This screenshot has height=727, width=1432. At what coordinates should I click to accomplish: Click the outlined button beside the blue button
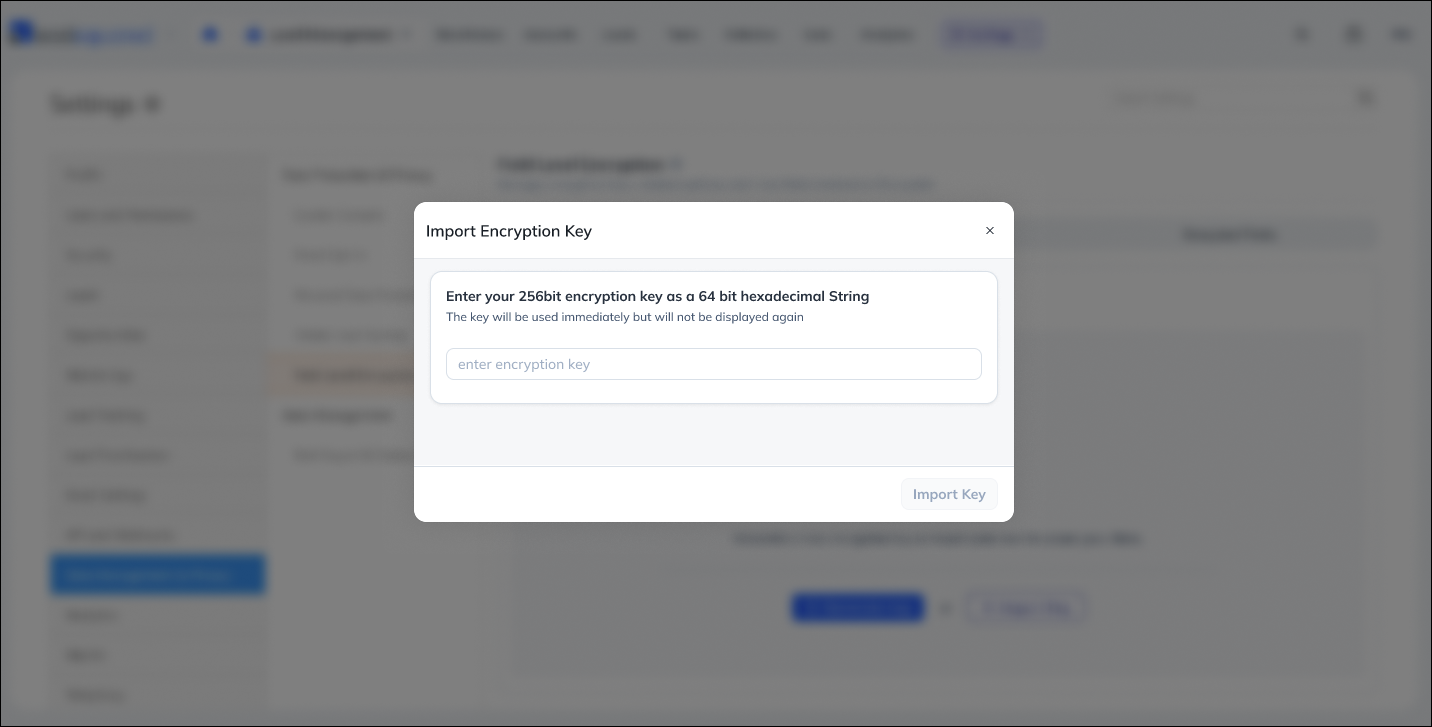pyautogui.click(x=1025, y=607)
